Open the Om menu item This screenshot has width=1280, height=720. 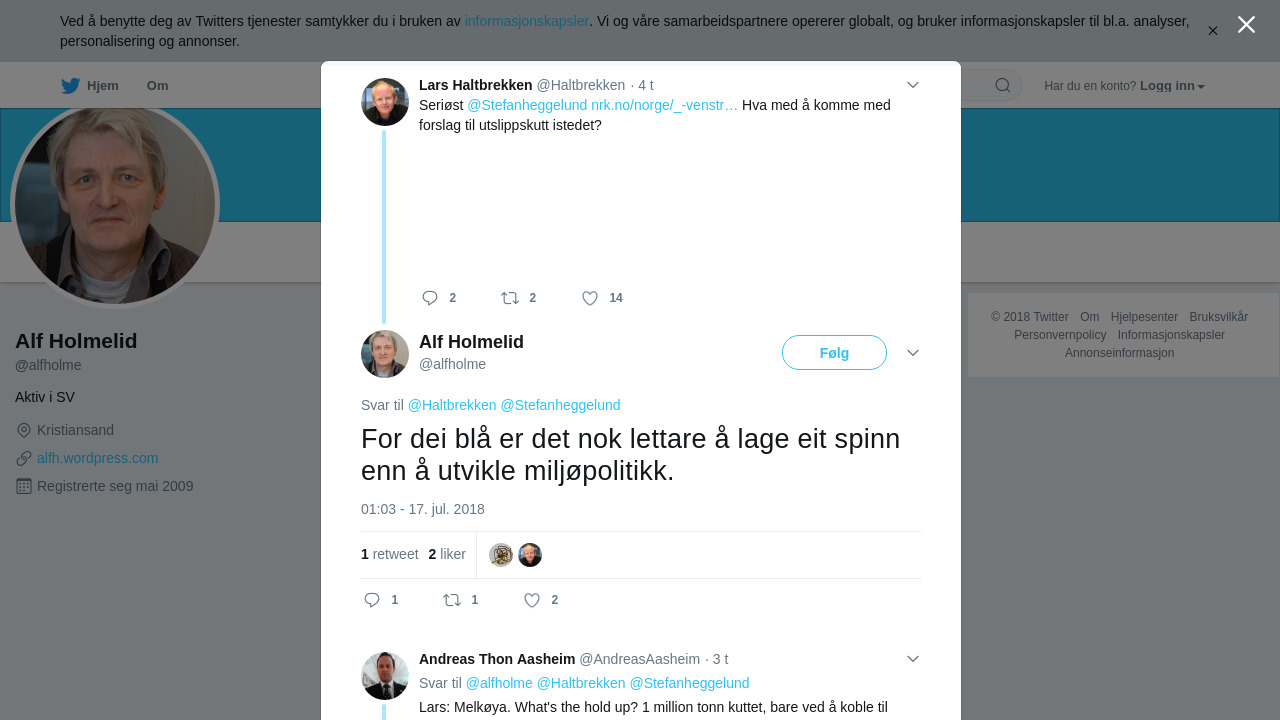pyautogui.click(x=157, y=86)
